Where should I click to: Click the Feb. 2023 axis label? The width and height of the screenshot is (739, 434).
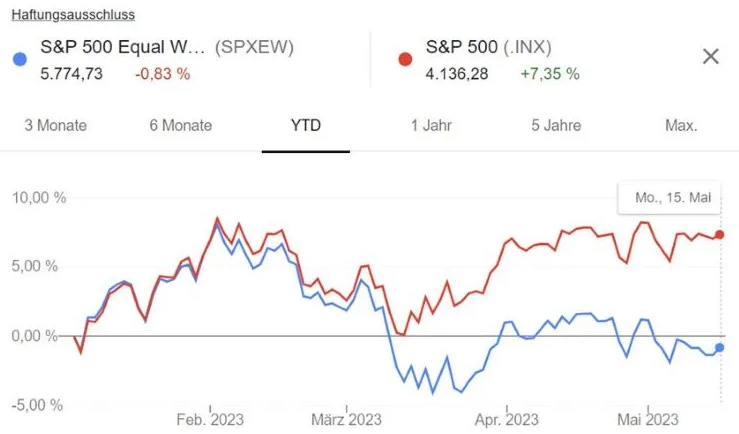[x=210, y=419]
